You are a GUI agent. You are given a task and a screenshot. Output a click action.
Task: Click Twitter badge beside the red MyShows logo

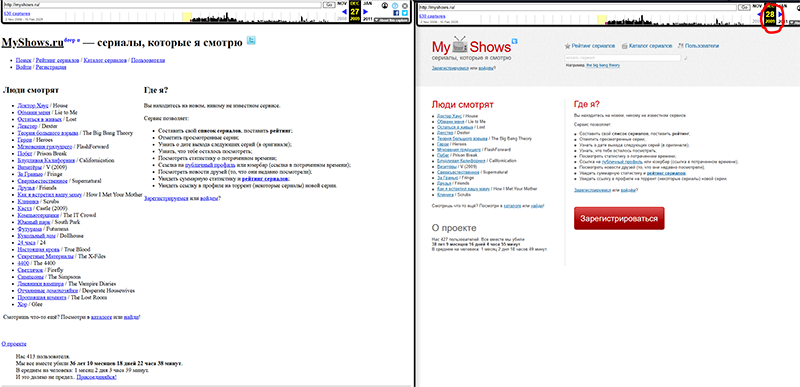point(514,41)
